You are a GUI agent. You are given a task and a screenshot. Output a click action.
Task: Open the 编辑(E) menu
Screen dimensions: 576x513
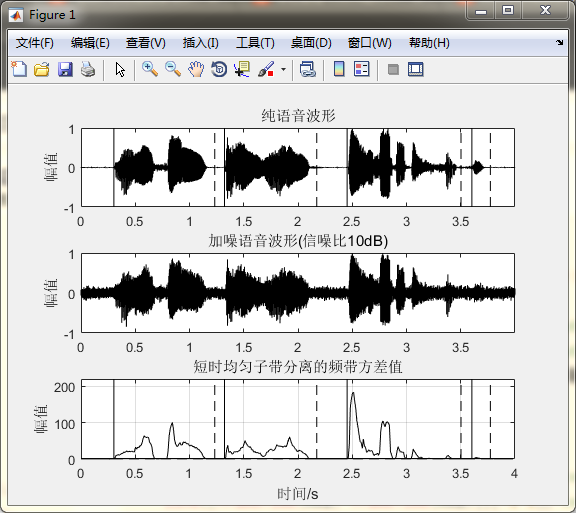tap(90, 43)
